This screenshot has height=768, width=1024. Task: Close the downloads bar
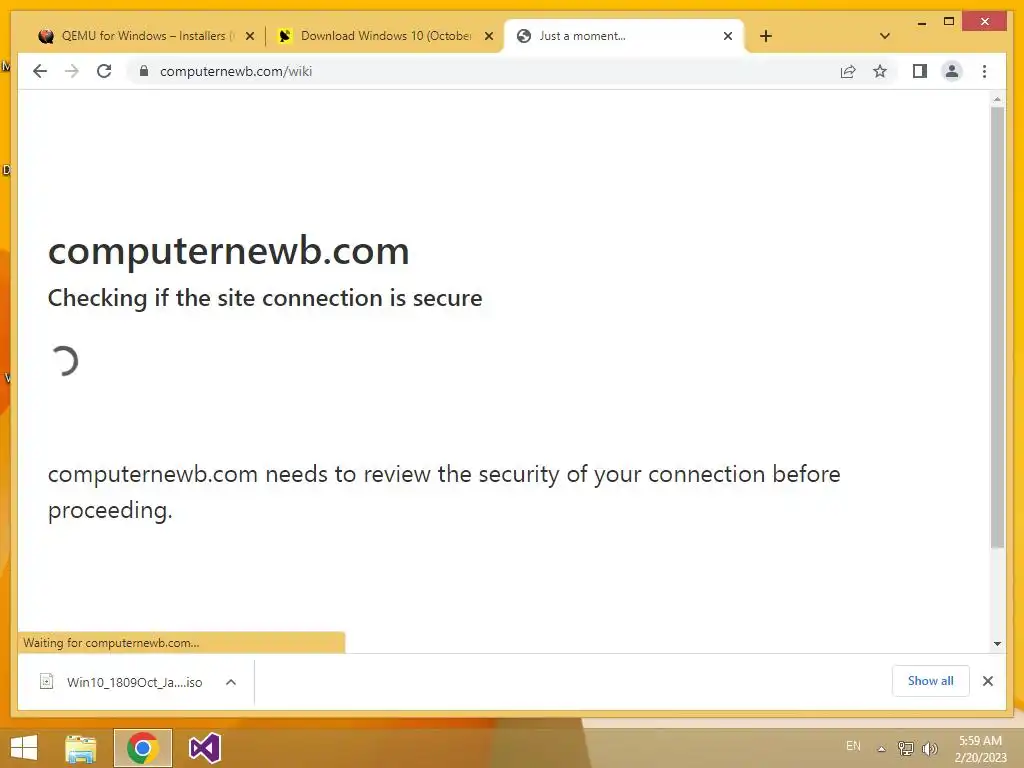click(987, 681)
